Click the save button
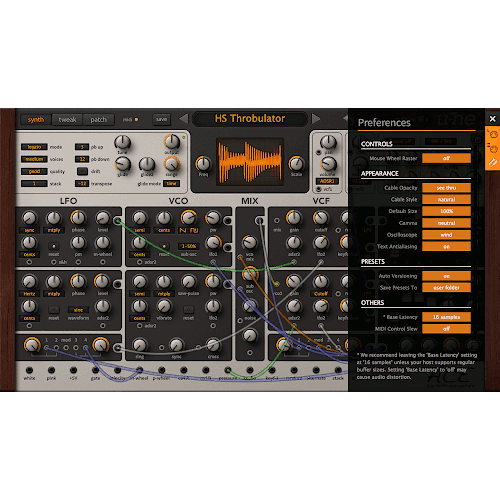The width and height of the screenshot is (500, 500). (161, 119)
